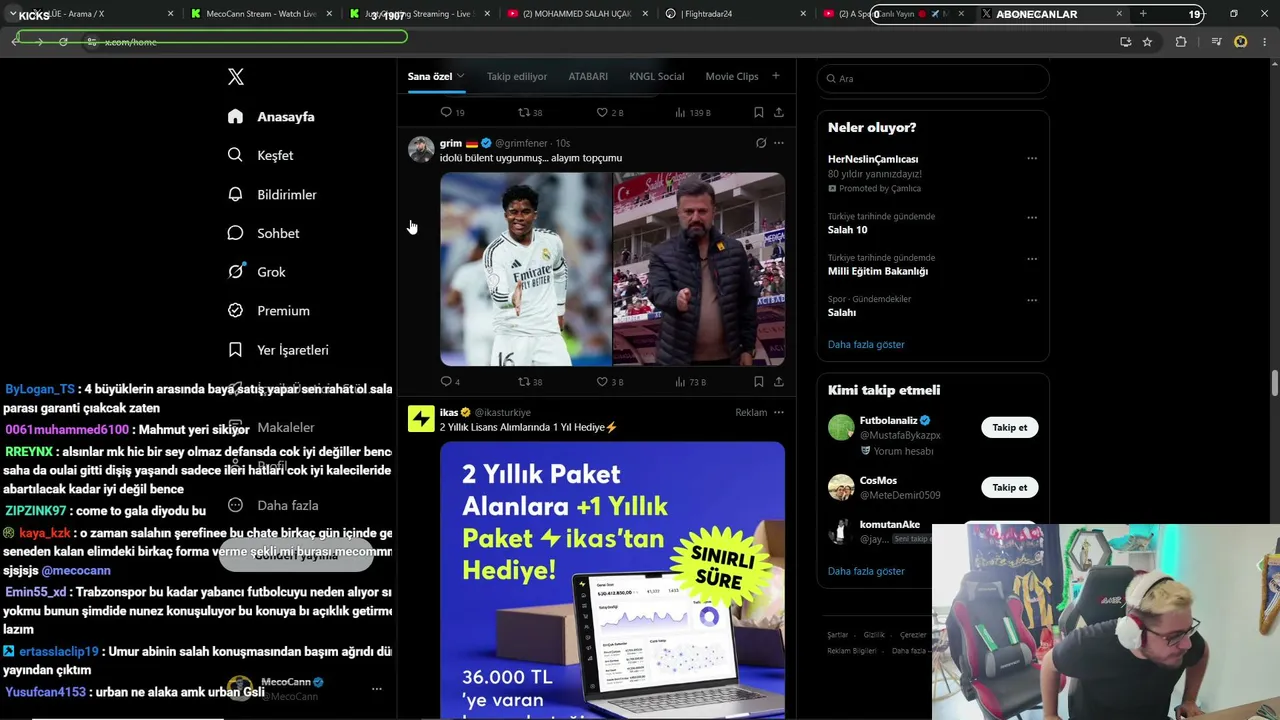
Task: Open the CosMos suggested profile name
Action: (878, 481)
